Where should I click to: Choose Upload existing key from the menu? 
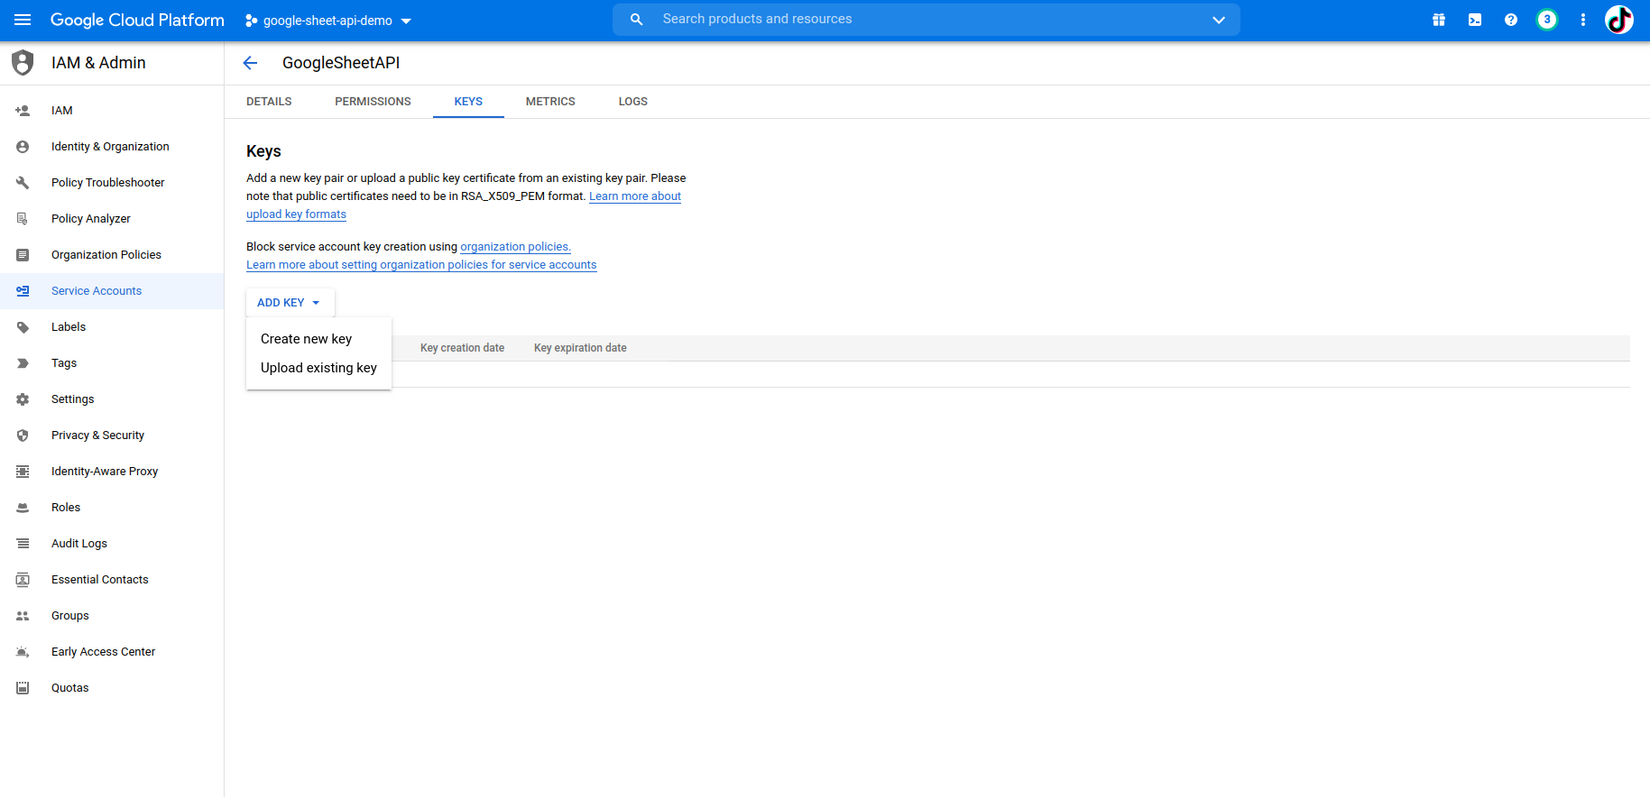(319, 368)
